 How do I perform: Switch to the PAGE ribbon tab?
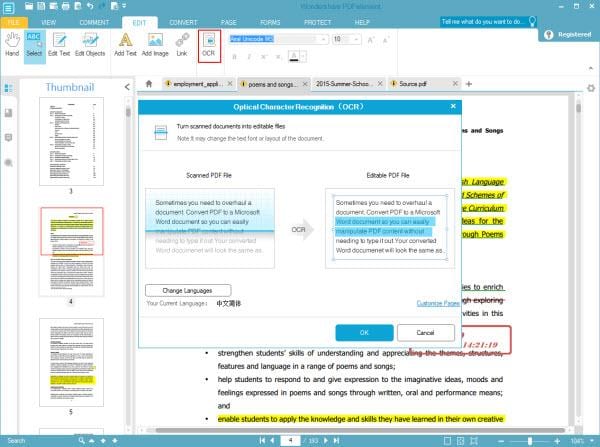[228, 22]
